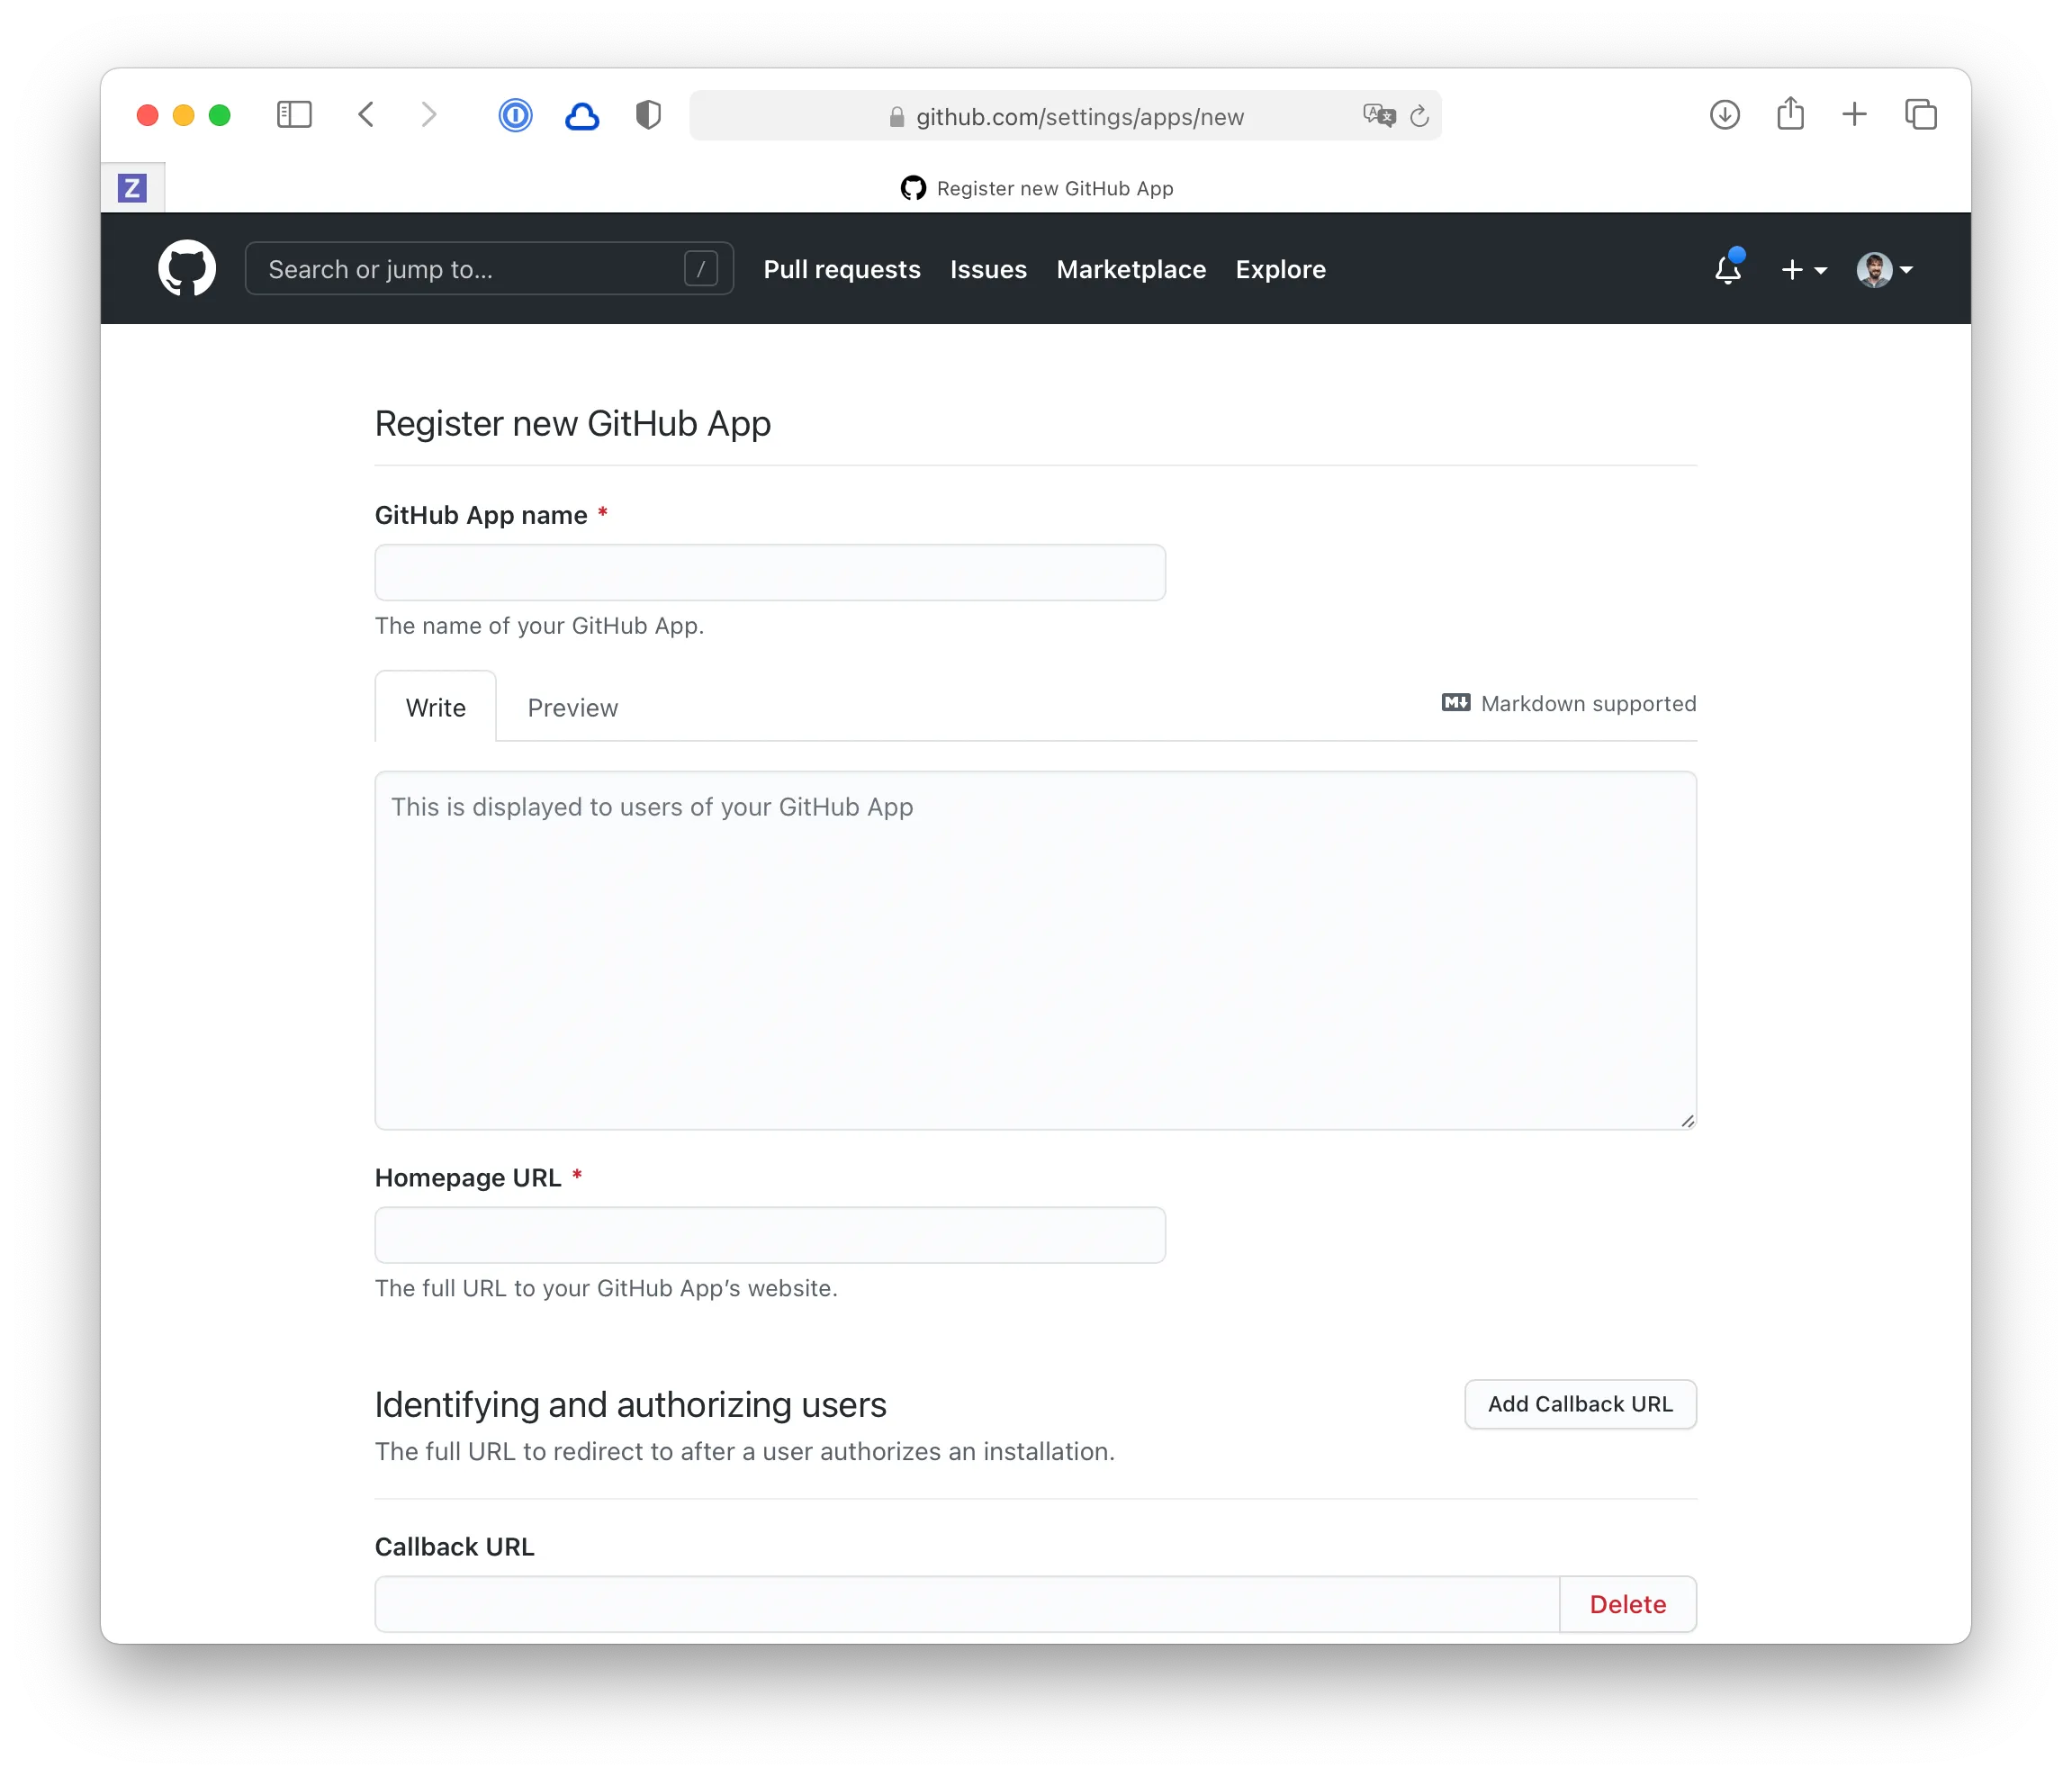This screenshot has width=2072, height=1777.
Task: Click the slash shortcut key icon
Action: pos(701,269)
